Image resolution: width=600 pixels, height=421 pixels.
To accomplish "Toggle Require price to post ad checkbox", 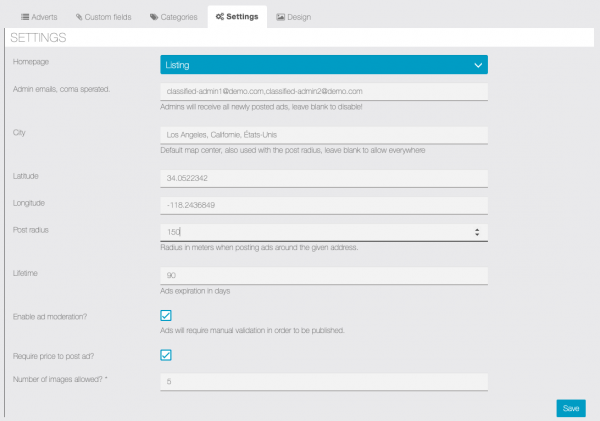I will 166,354.
